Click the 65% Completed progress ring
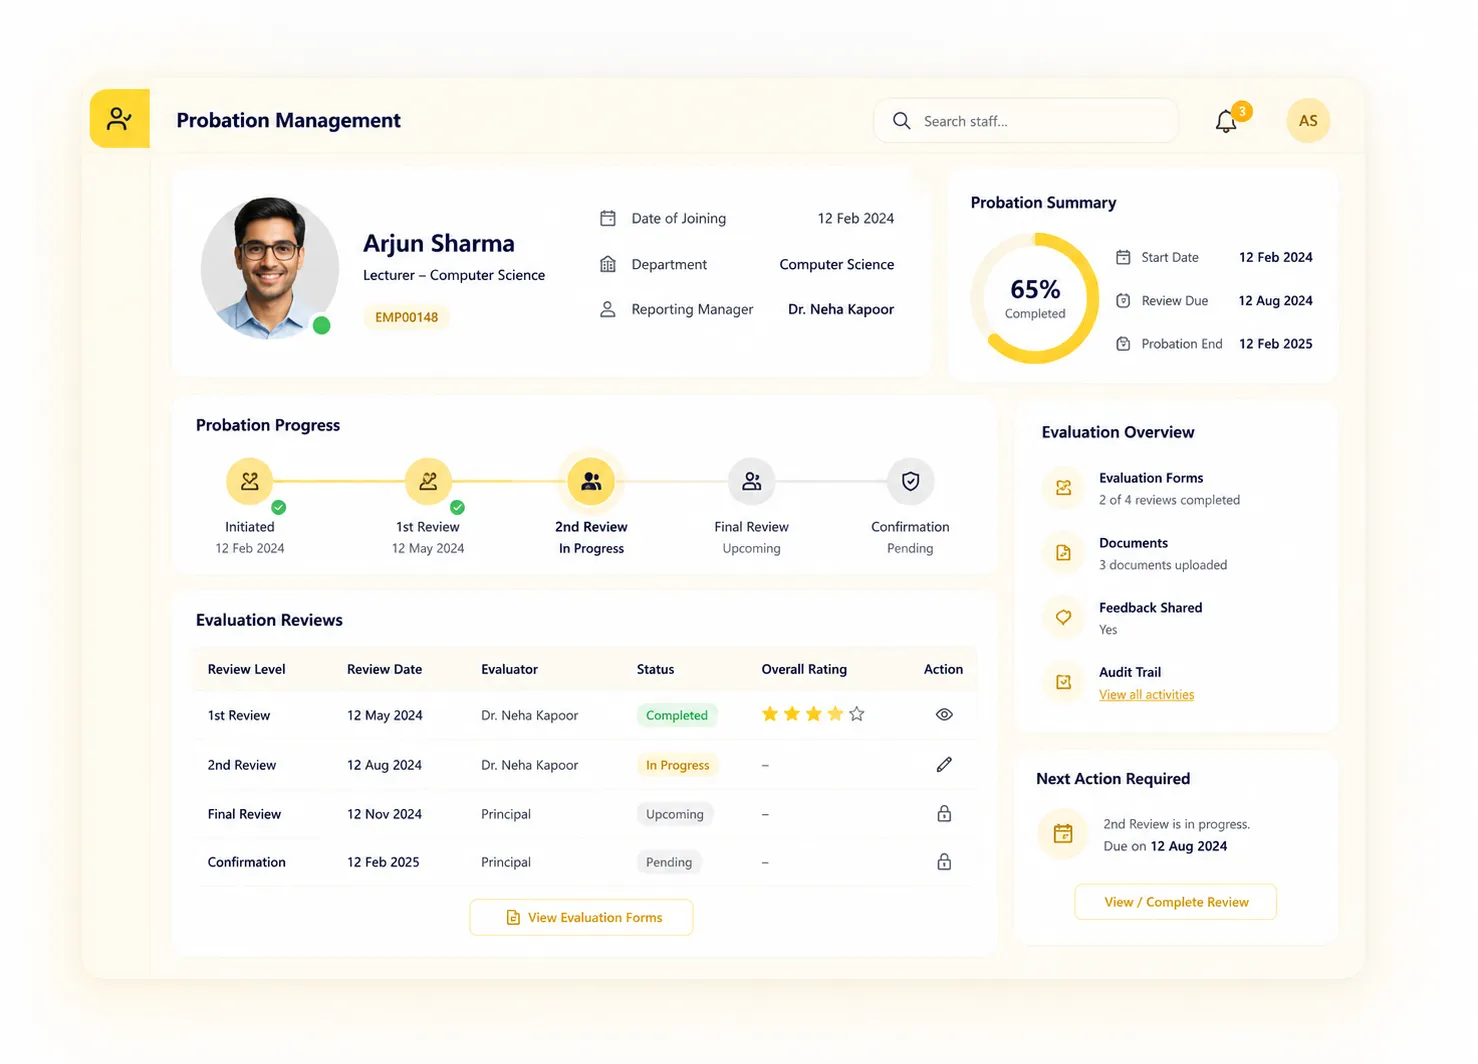 coord(1035,298)
